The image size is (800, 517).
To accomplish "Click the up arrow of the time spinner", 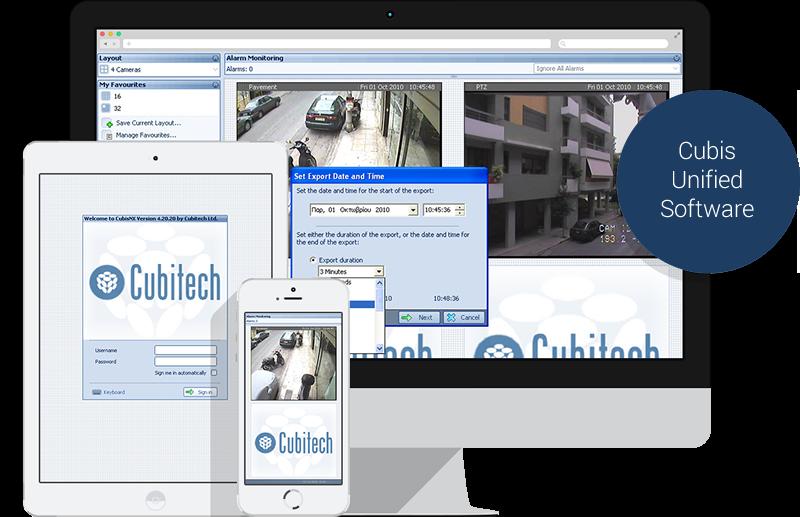I will pos(460,207).
